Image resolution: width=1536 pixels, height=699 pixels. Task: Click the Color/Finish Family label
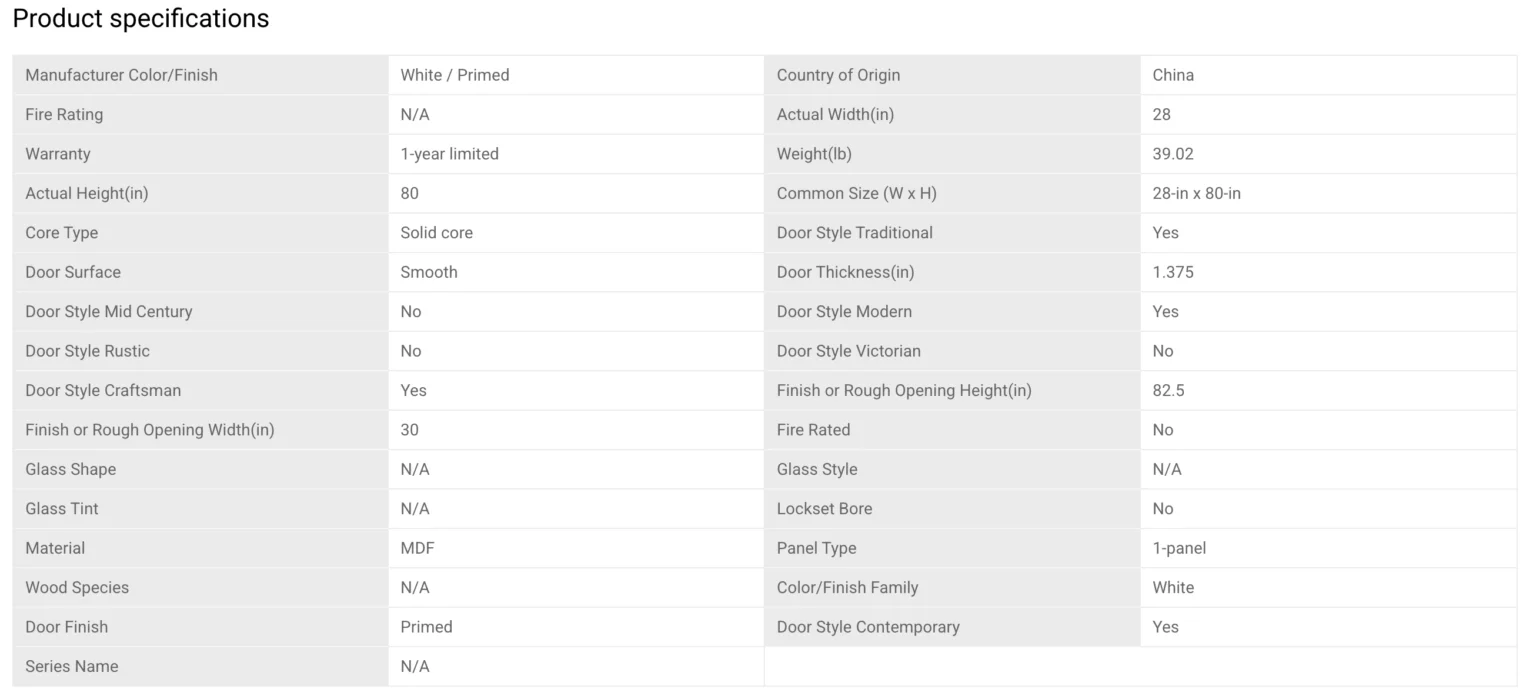[847, 588]
